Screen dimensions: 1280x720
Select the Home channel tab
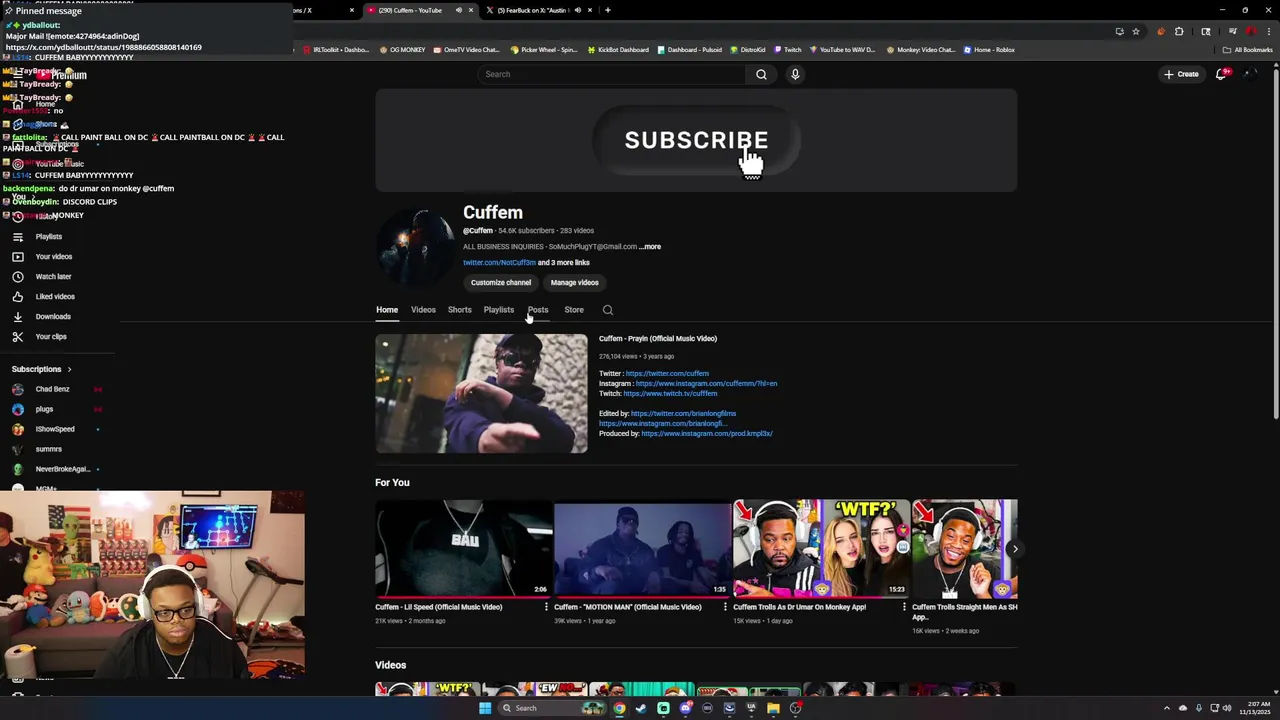(x=387, y=310)
